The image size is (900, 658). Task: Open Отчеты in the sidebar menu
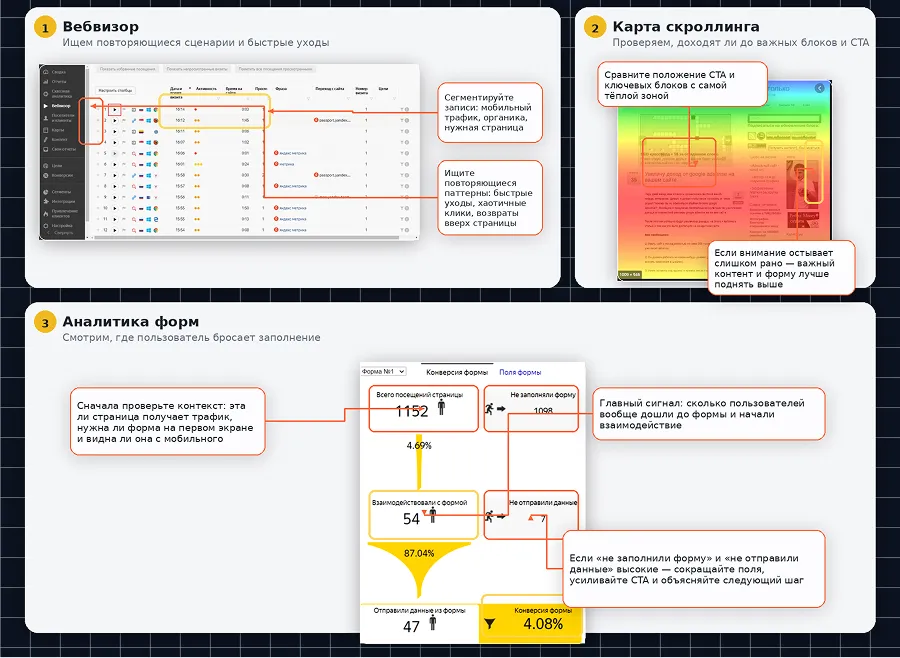tap(58, 81)
